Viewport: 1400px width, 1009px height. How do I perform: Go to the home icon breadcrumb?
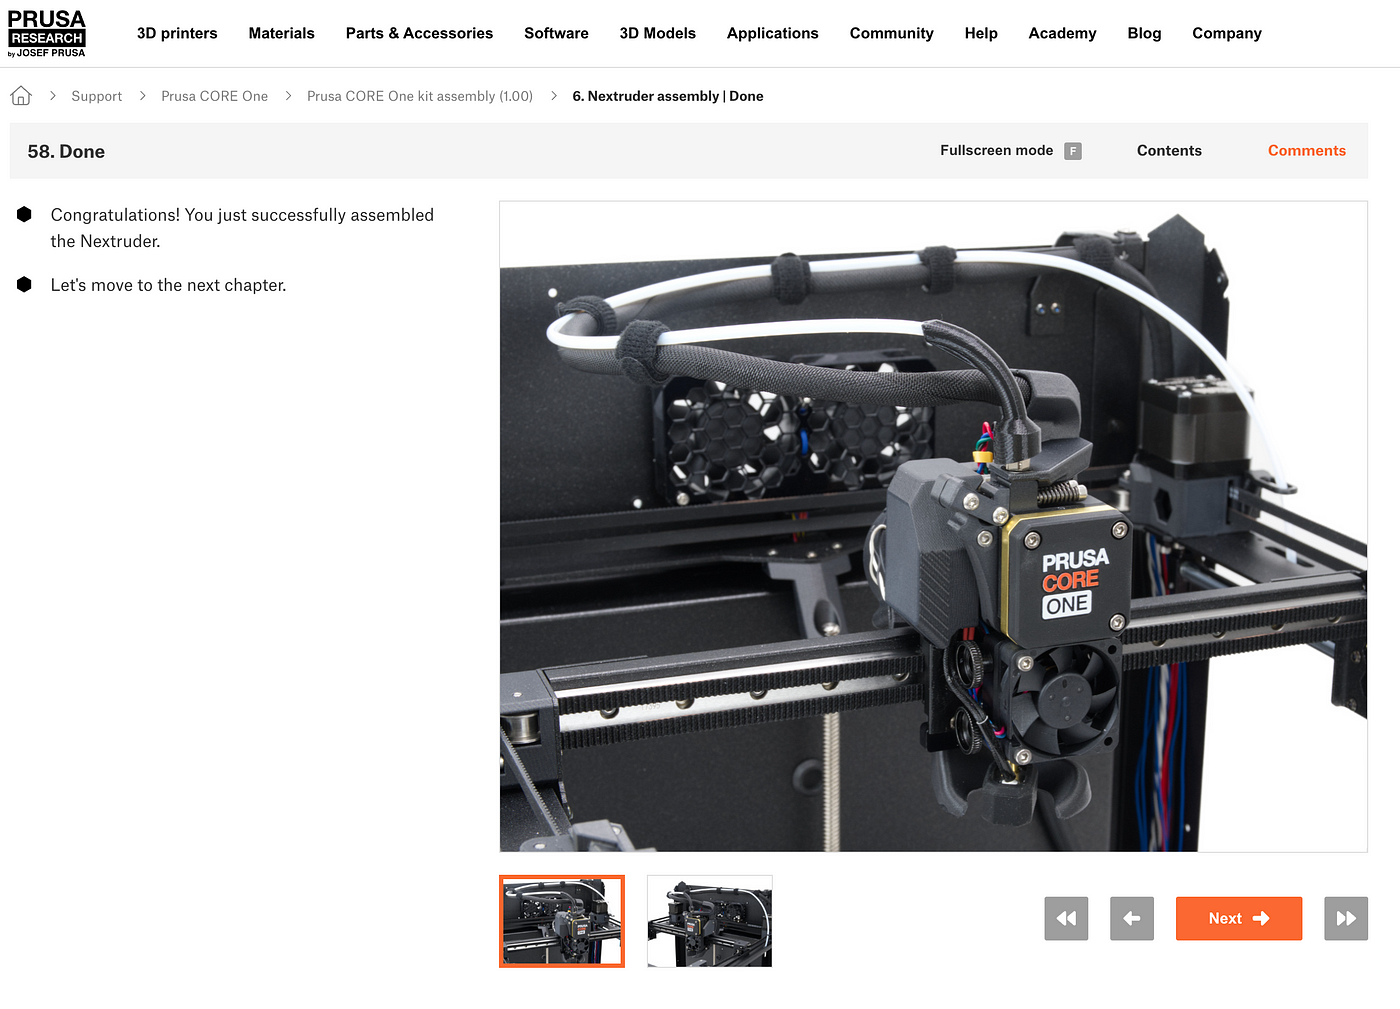click(x=21, y=96)
